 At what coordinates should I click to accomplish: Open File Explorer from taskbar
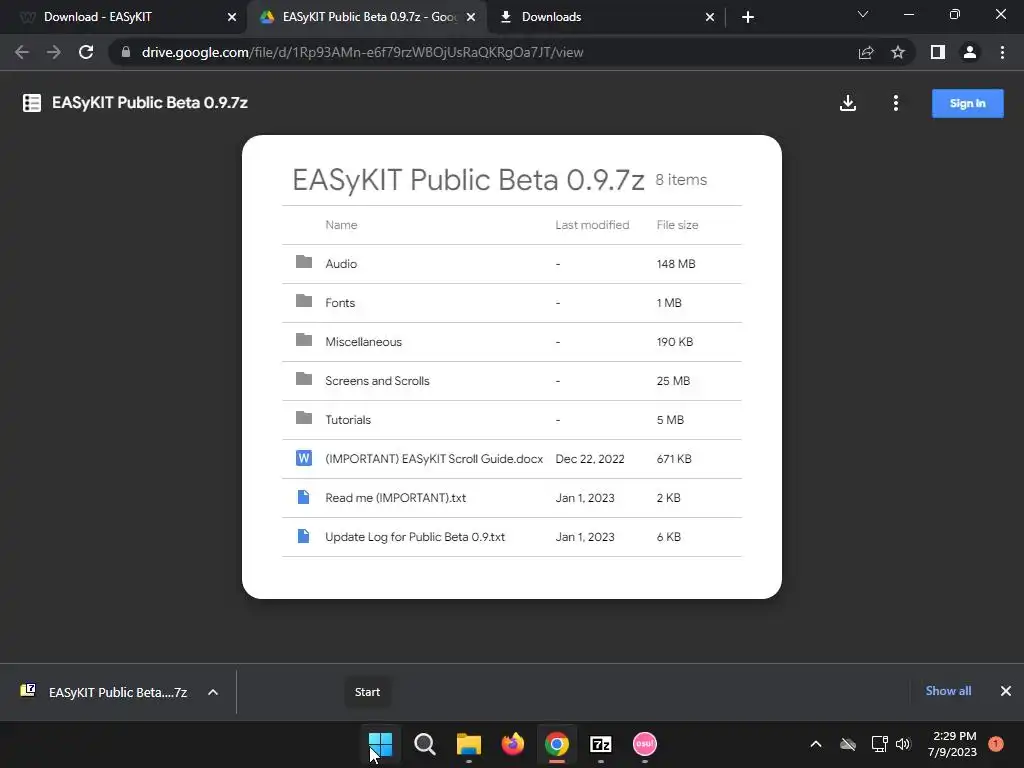point(469,744)
